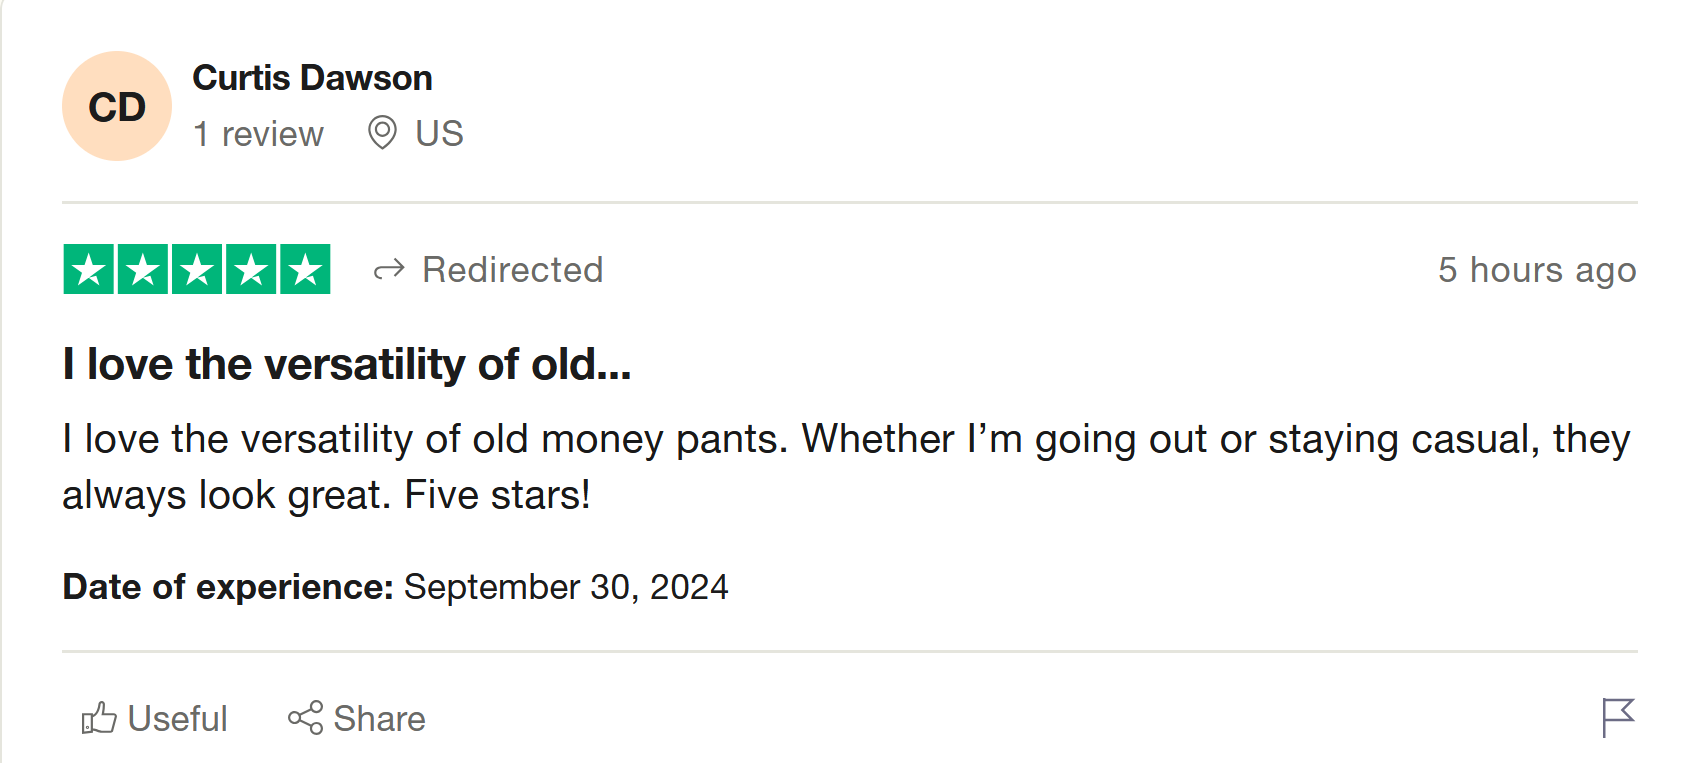Click the third green rating star
This screenshot has width=1689, height=763.
(197, 270)
